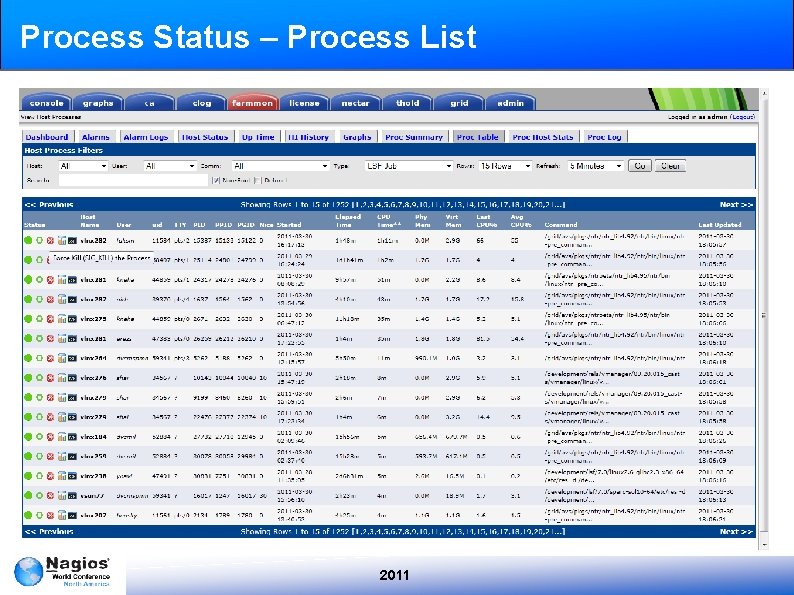Screen dimensions: 794x595
Task: Open the admin tab
Action: point(510,103)
